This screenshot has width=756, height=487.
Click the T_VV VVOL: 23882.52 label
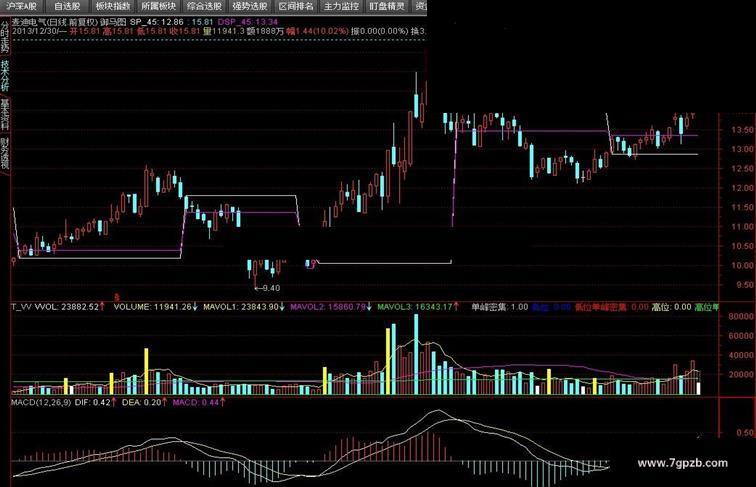[55, 307]
